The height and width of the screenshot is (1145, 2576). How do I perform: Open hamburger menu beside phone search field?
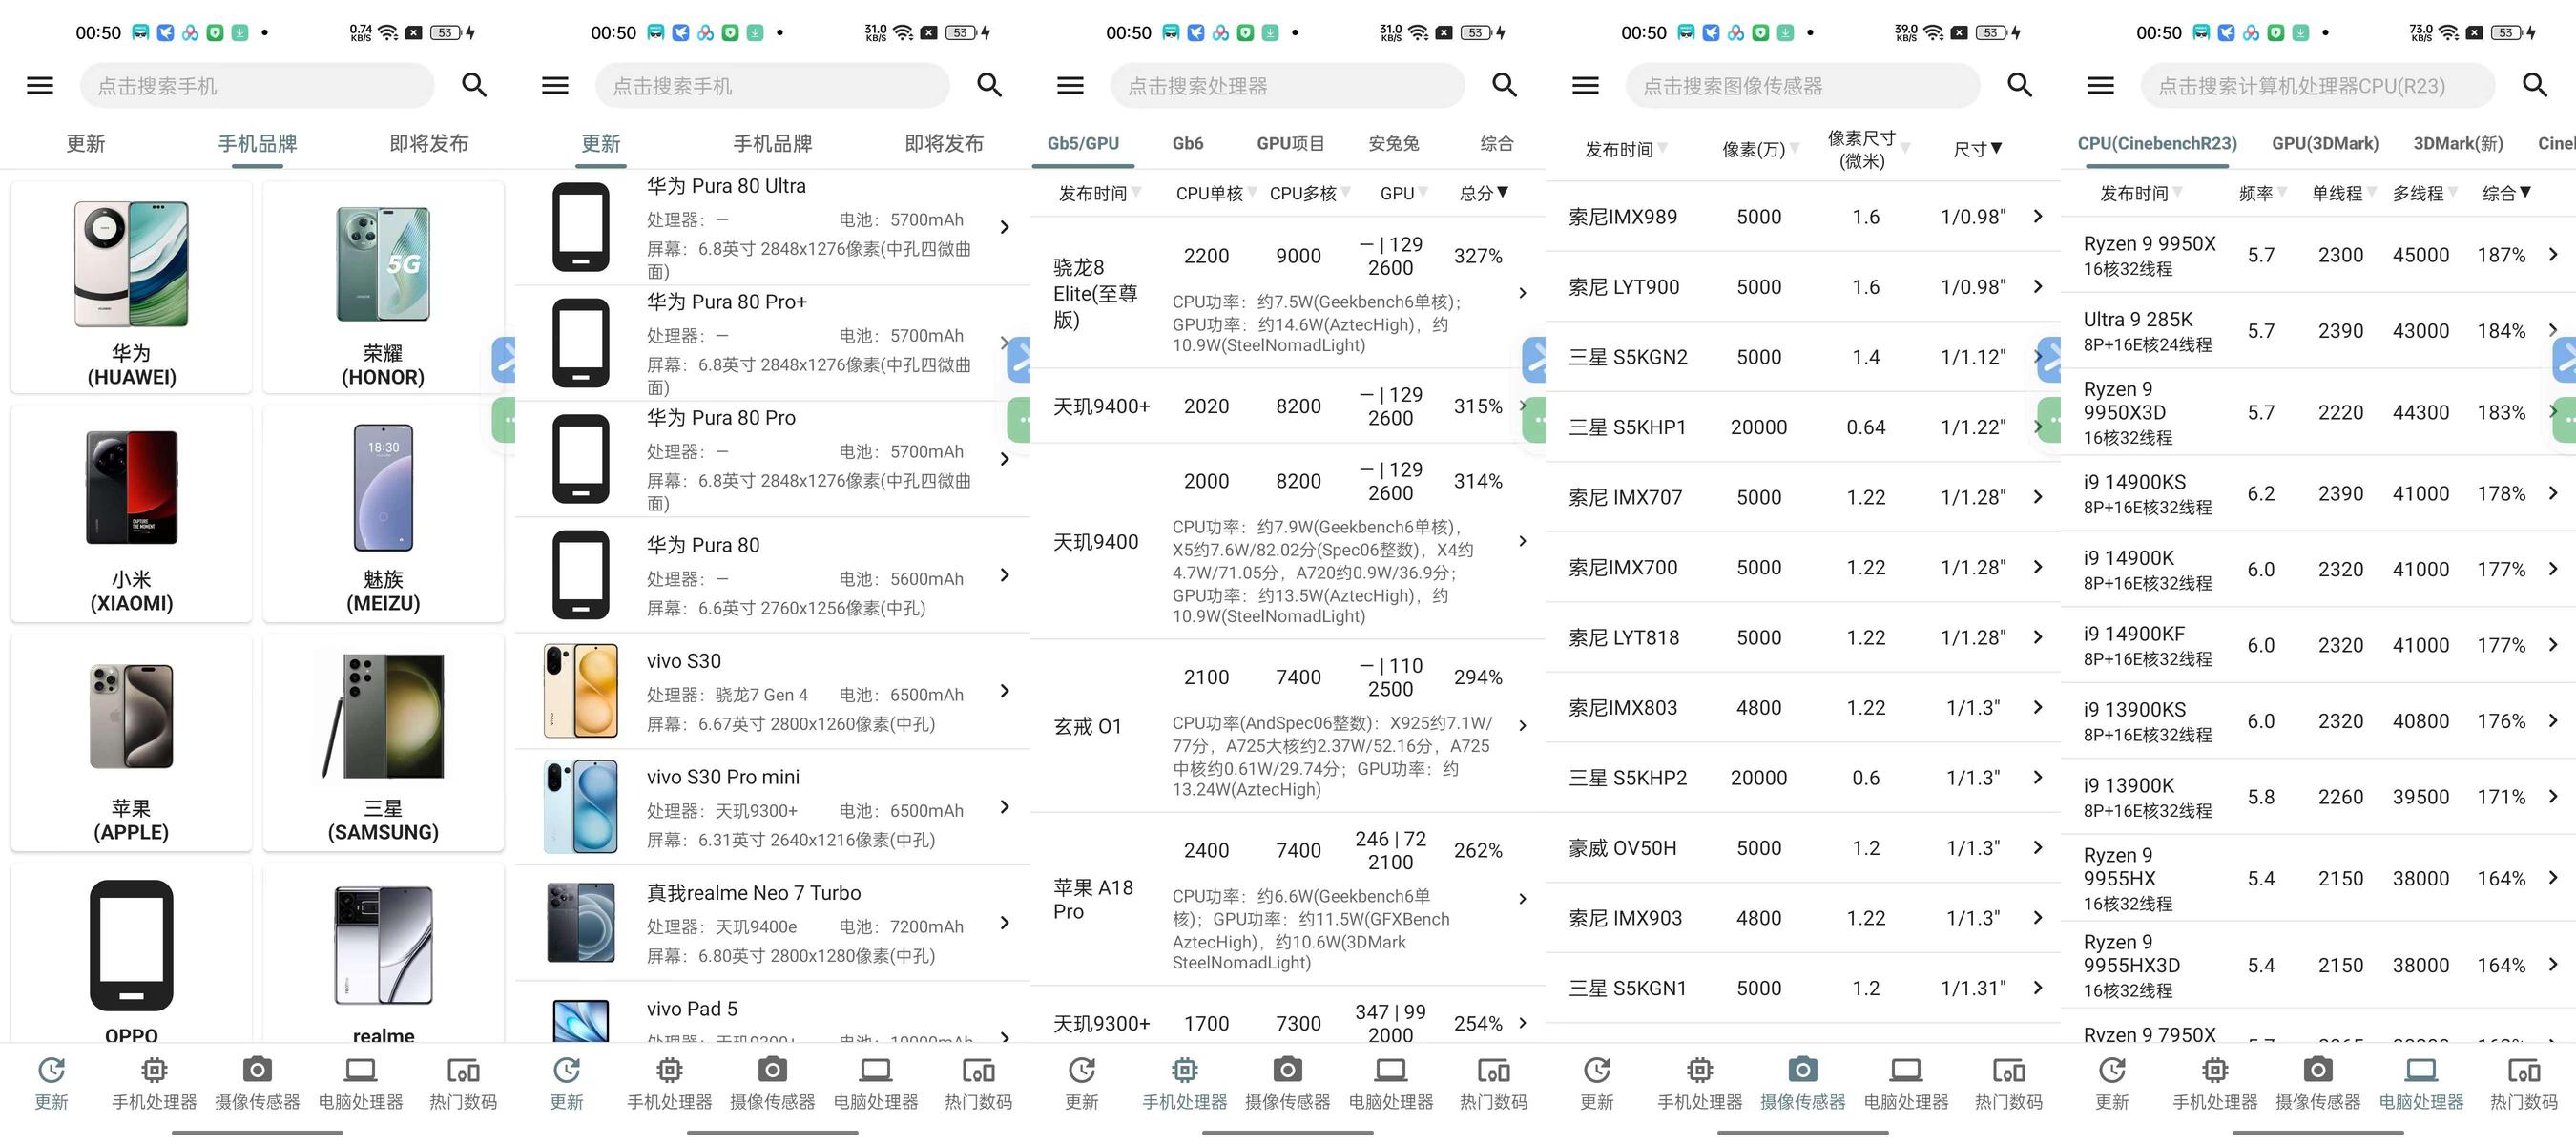point(40,86)
